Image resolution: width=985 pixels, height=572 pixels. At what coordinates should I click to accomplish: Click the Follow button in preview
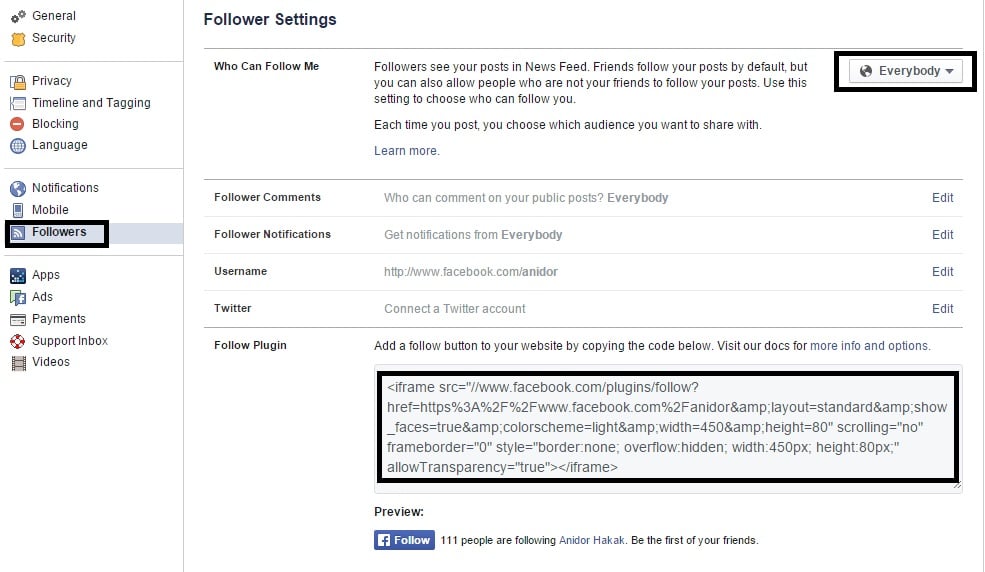tap(405, 540)
